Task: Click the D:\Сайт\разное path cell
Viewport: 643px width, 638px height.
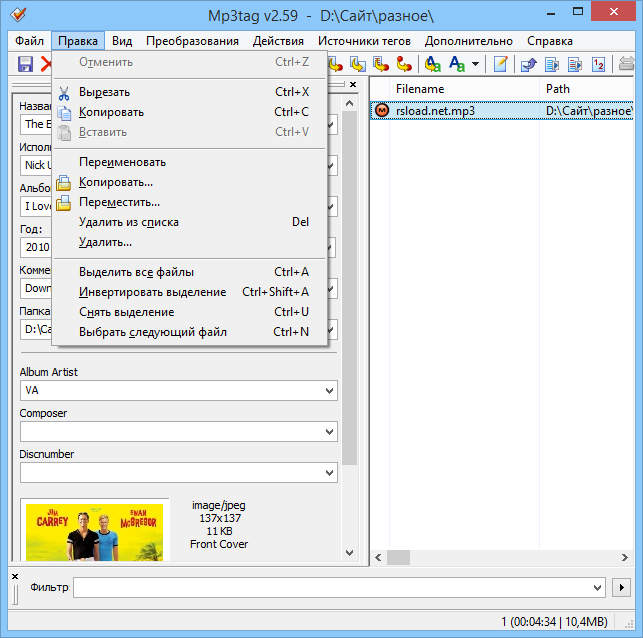Action: tap(589, 111)
